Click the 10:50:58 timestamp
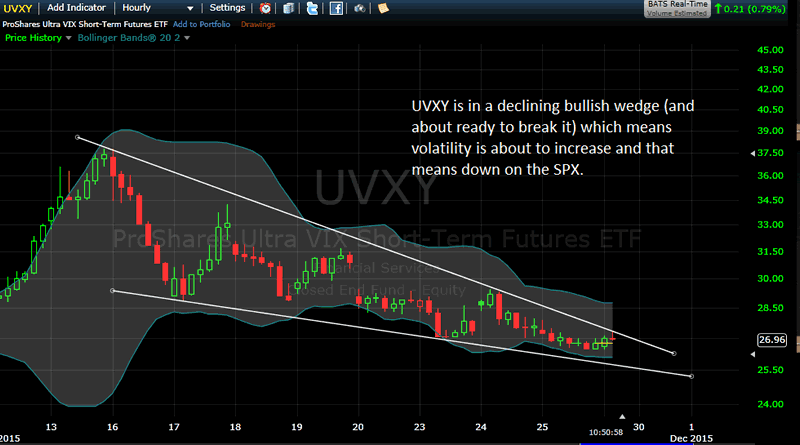 (606, 432)
